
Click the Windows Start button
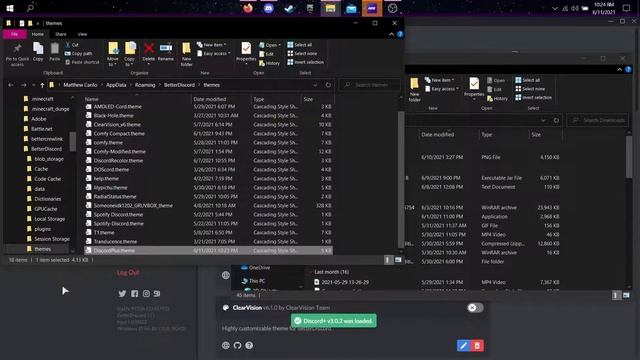[9, 8]
